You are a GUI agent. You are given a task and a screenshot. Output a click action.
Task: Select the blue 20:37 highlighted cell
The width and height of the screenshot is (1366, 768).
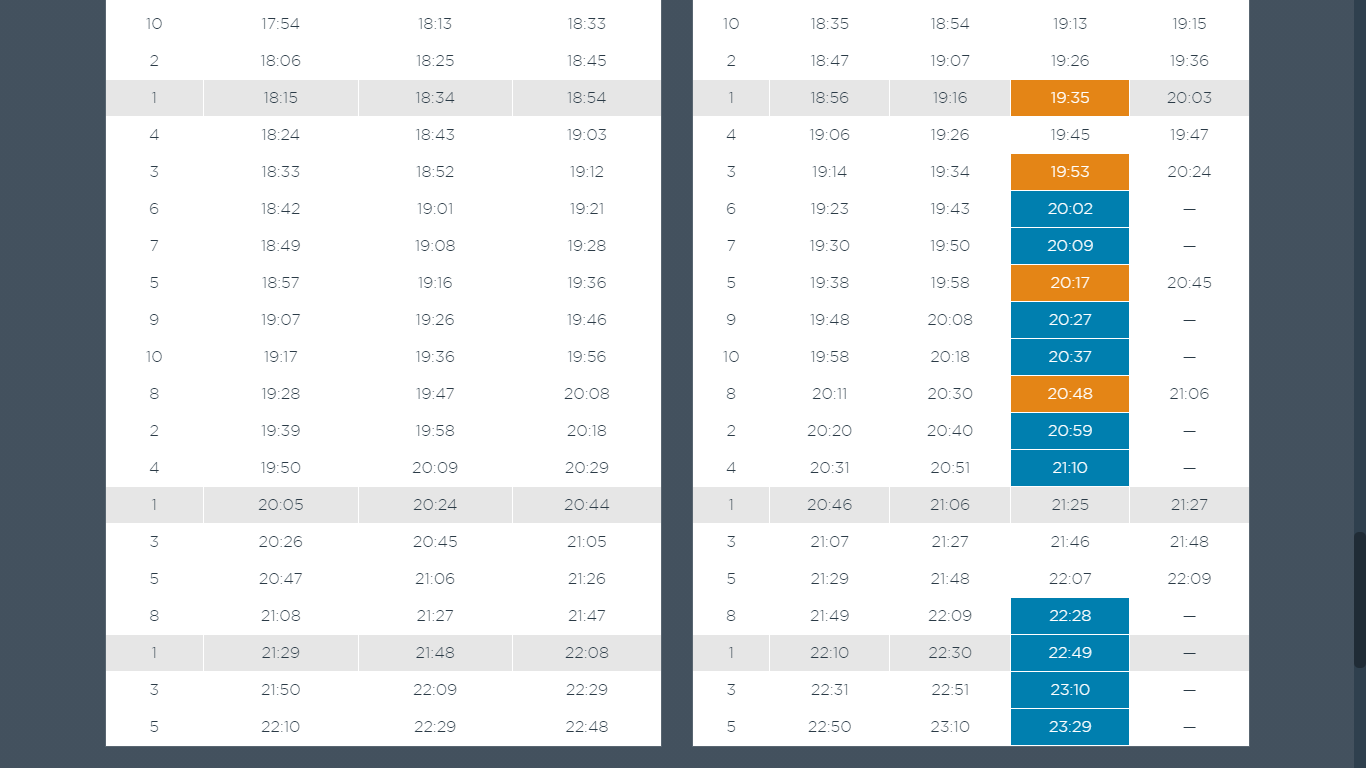pyautogui.click(x=1070, y=357)
